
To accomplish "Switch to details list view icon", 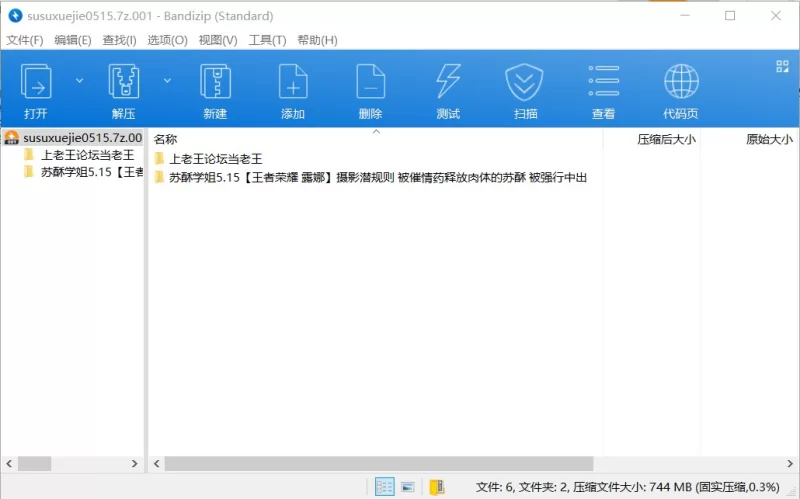I will [384, 487].
